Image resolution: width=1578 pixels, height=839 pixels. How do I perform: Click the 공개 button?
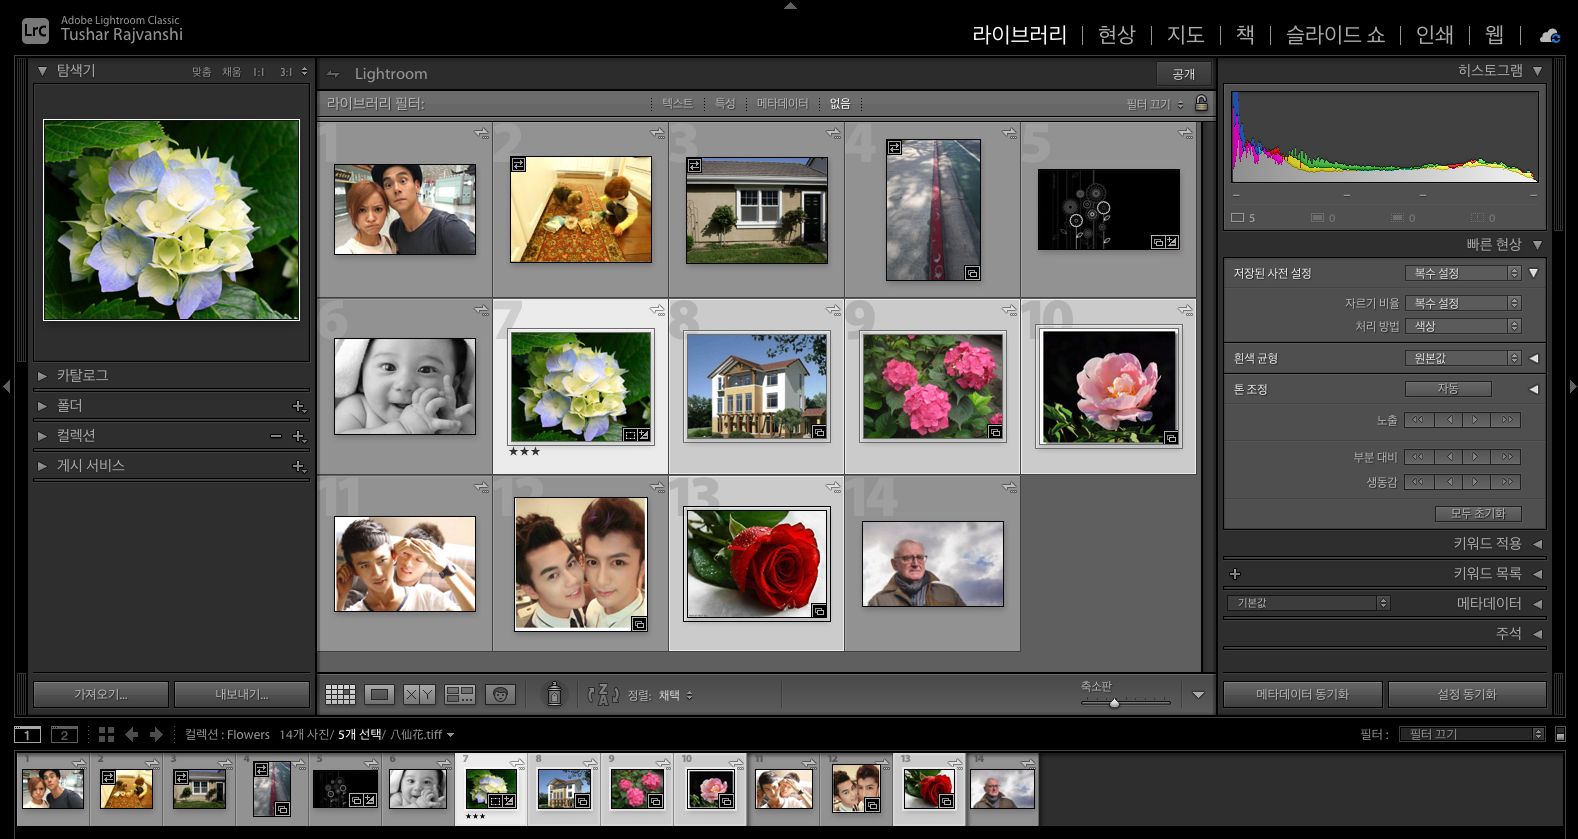1184,74
